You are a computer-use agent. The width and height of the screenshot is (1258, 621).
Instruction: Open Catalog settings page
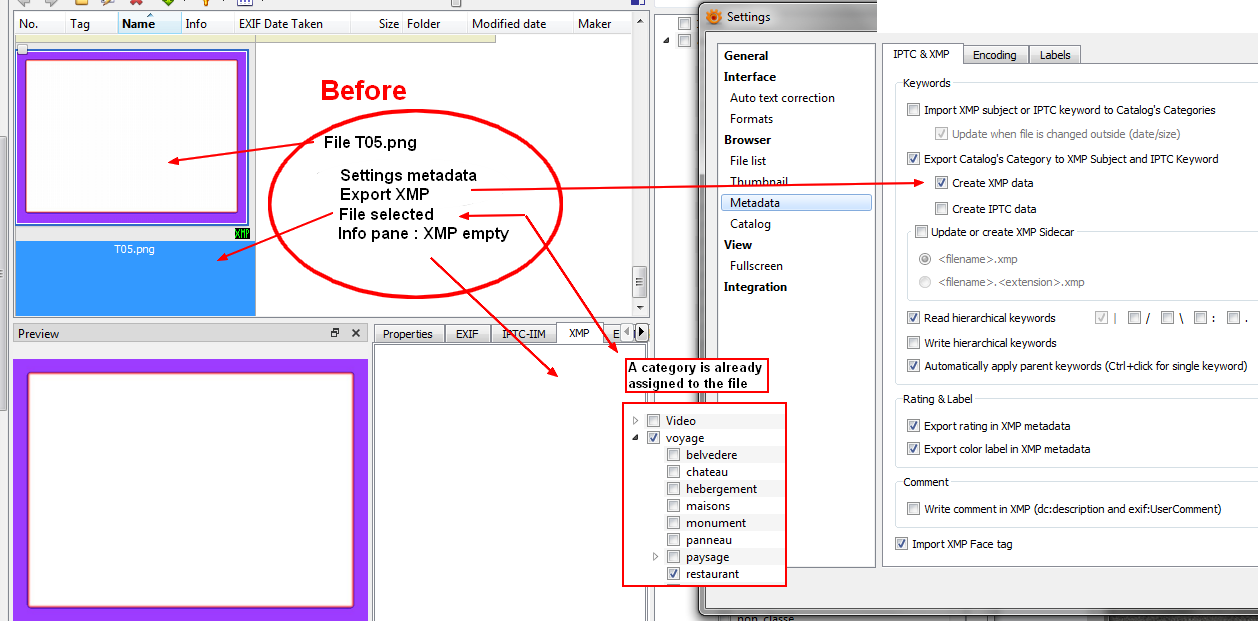tap(750, 224)
